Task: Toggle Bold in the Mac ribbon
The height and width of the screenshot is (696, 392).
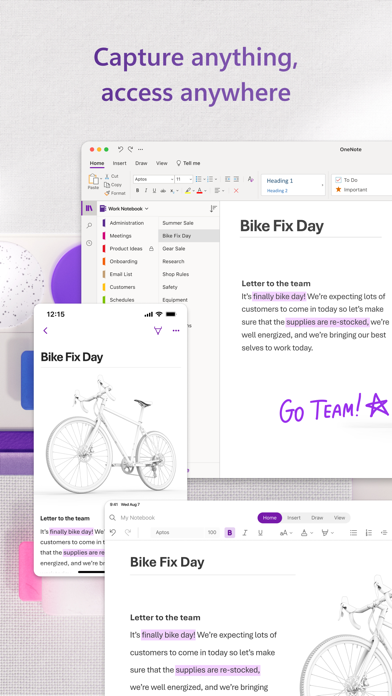Action: coord(137,190)
